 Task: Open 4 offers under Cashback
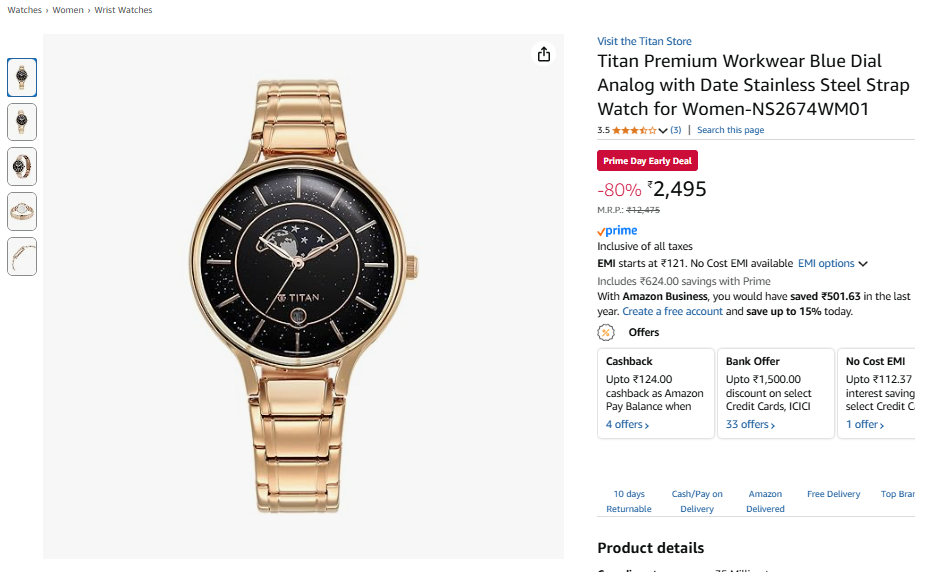click(627, 425)
